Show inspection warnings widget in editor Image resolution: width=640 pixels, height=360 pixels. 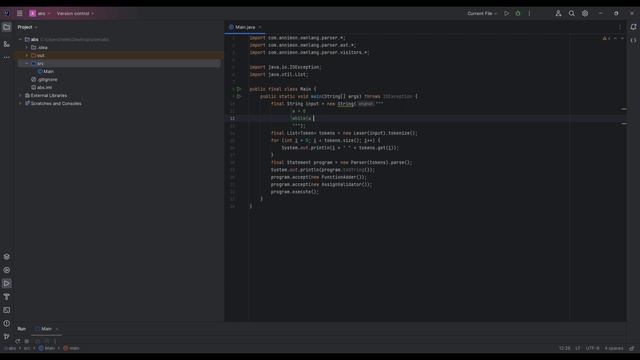click(606, 38)
